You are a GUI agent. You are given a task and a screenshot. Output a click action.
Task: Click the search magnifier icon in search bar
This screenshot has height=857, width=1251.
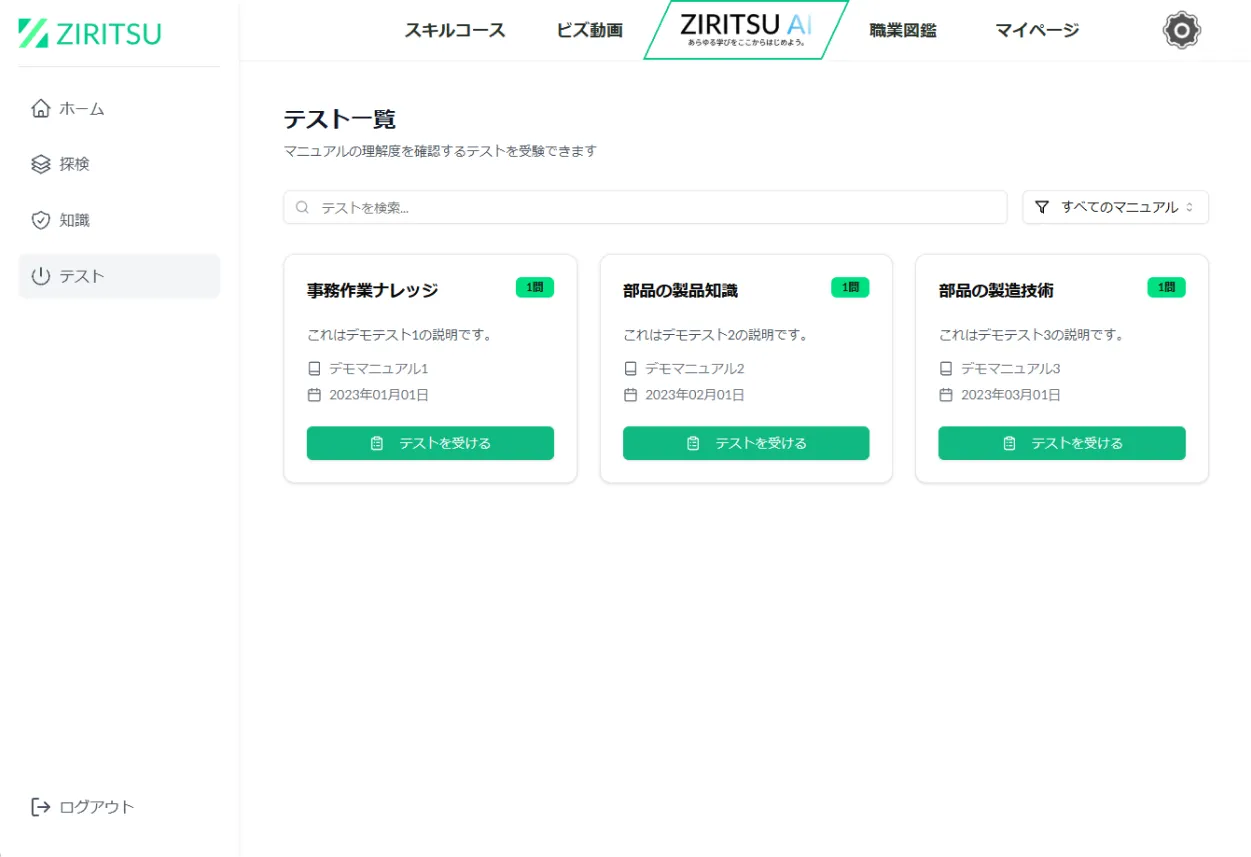click(x=302, y=207)
